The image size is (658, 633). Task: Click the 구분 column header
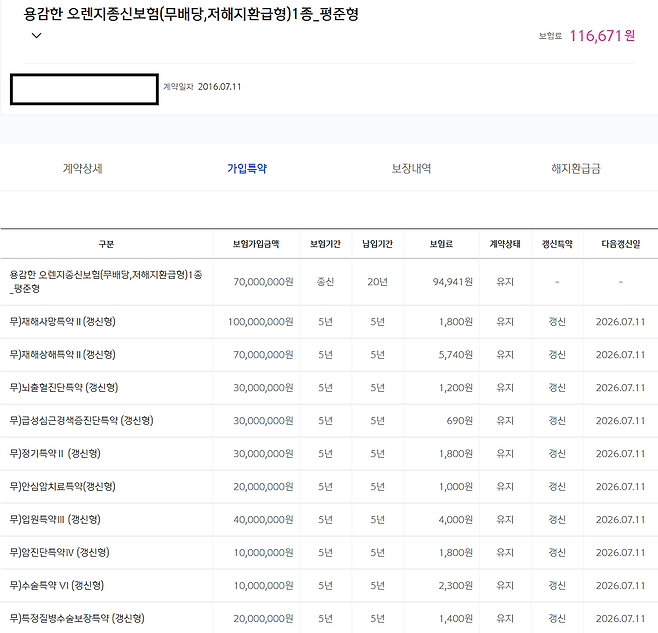(106, 244)
